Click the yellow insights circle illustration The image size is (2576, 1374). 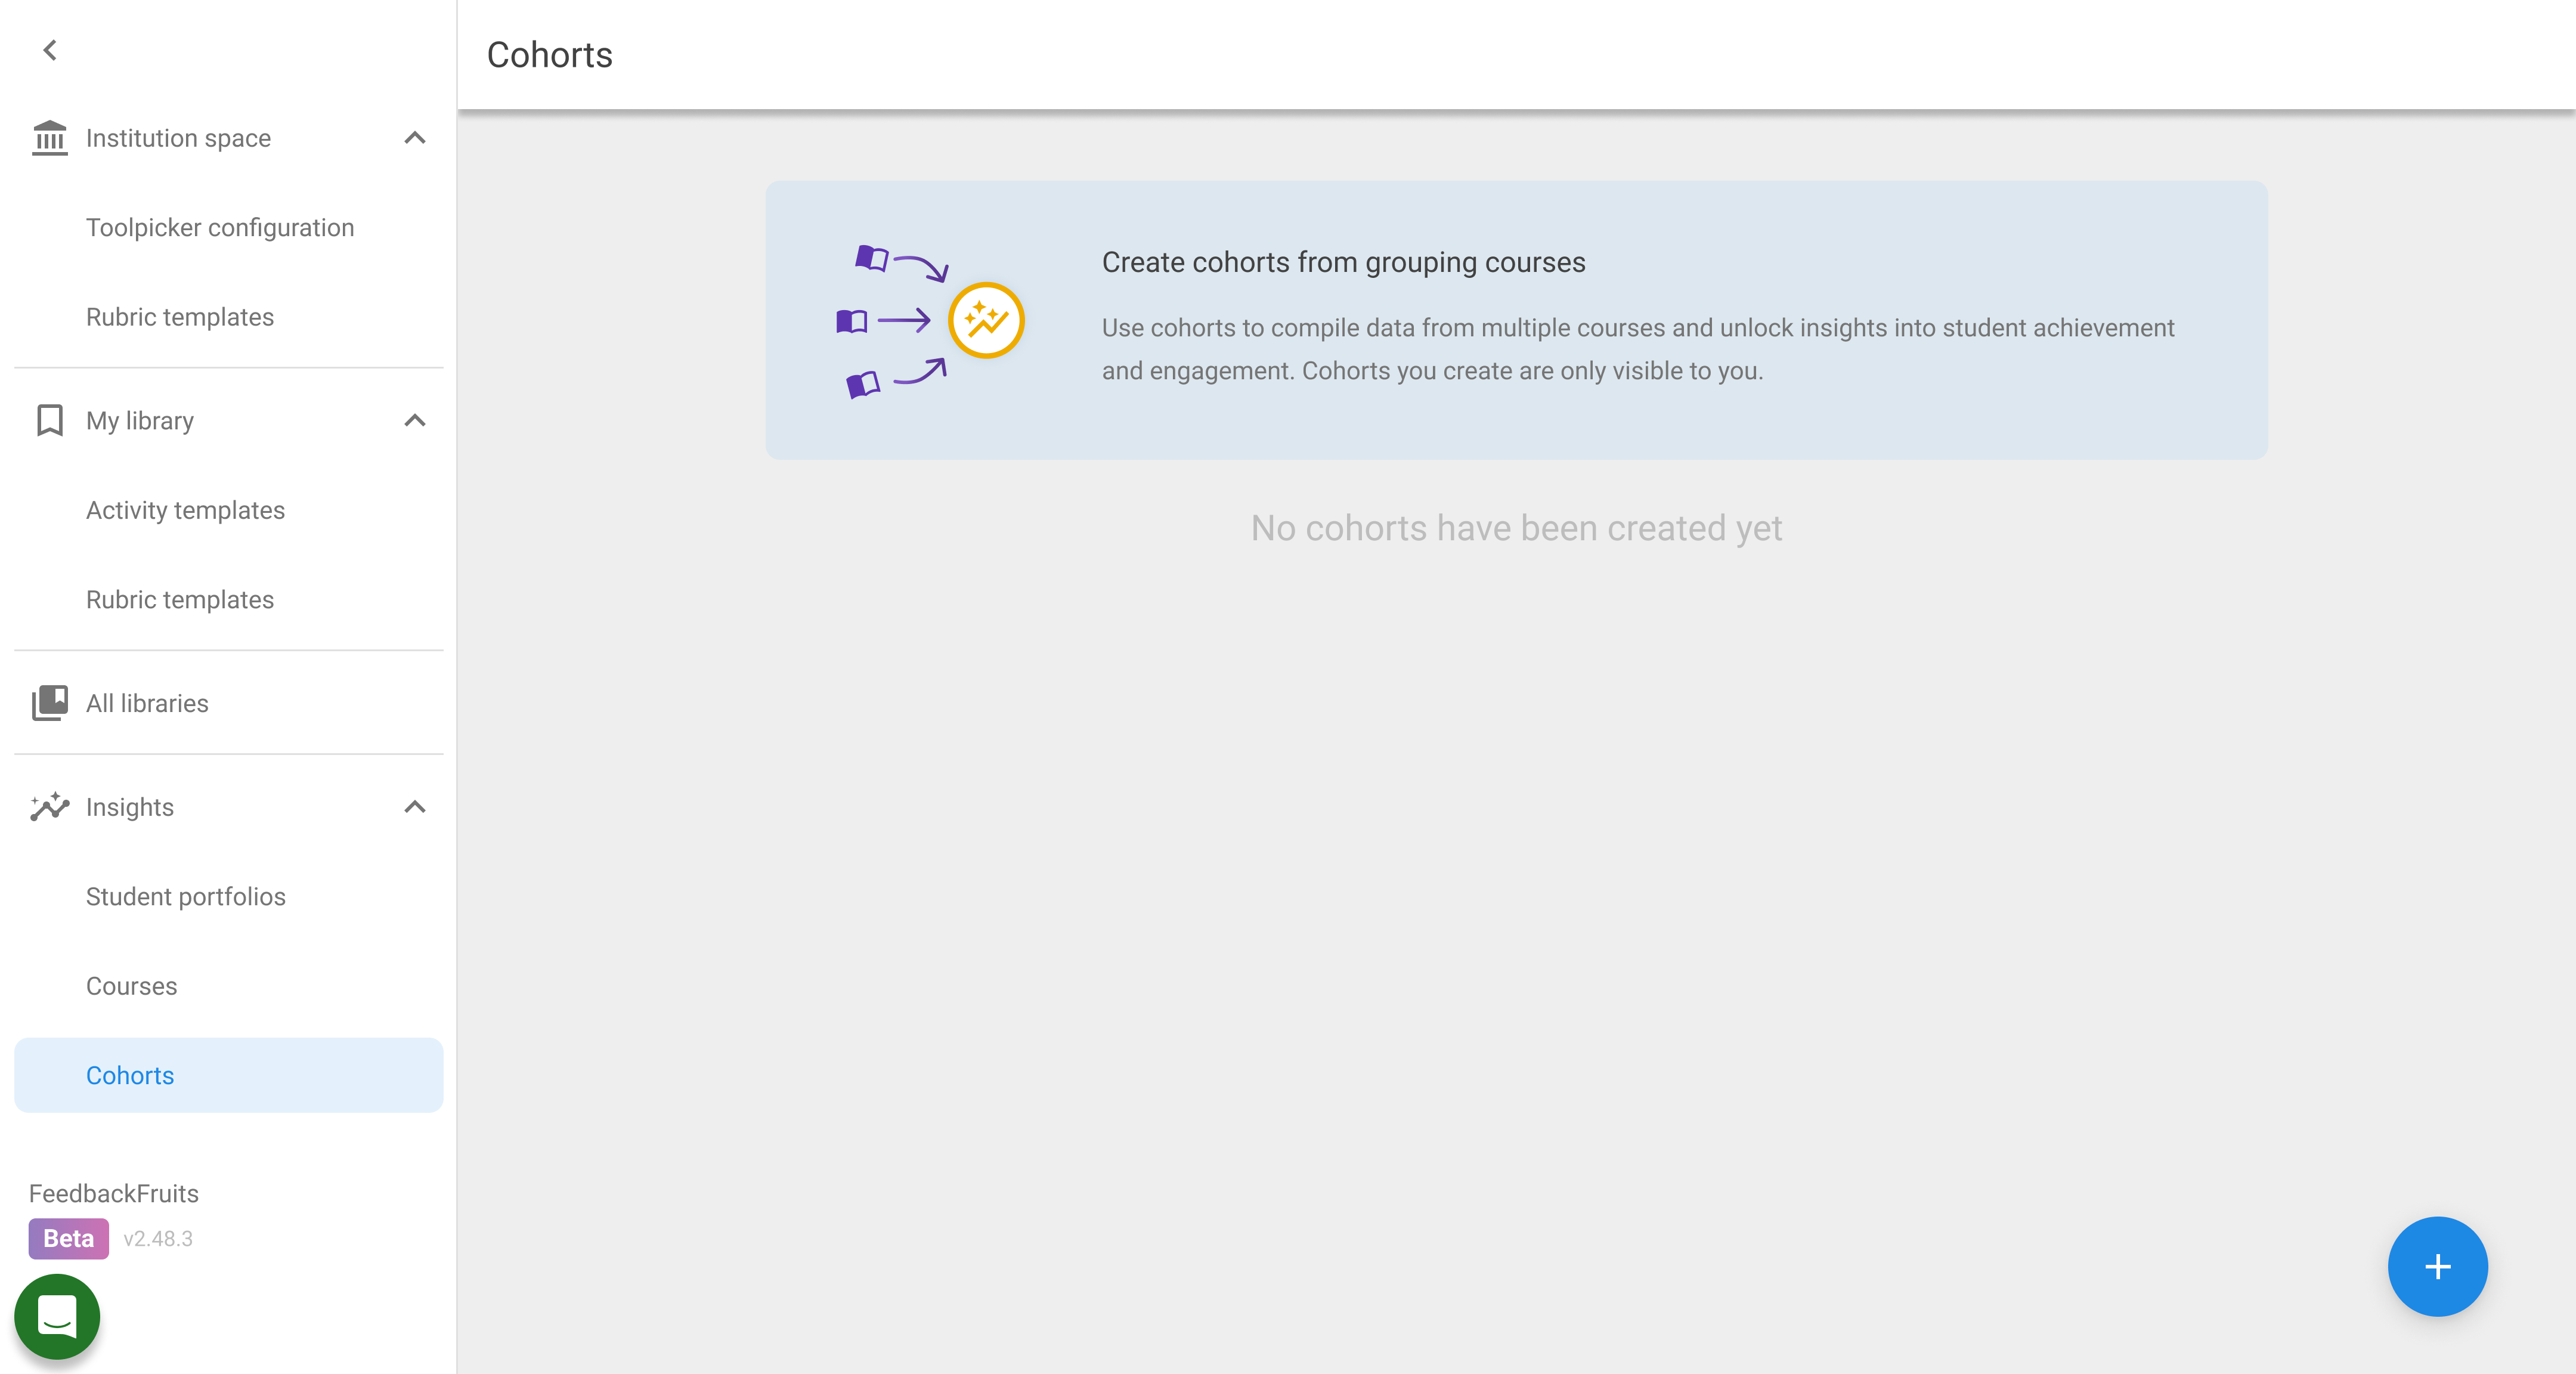click(986, 320)
